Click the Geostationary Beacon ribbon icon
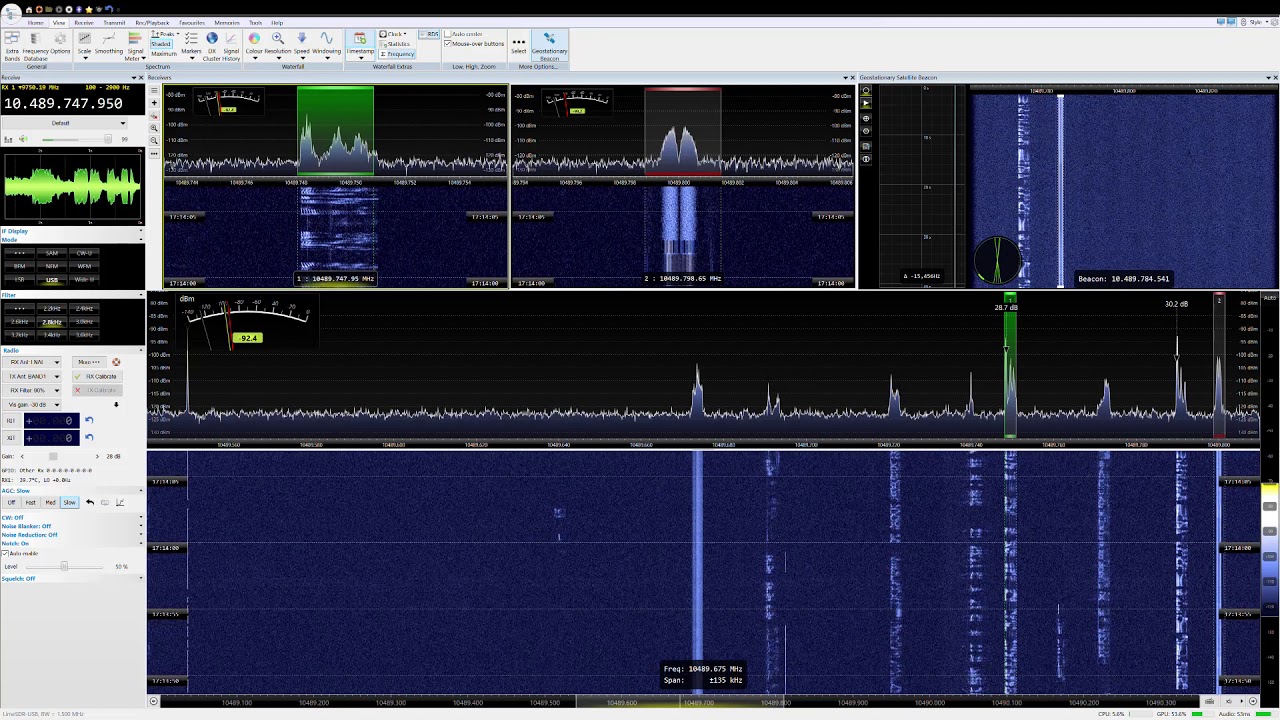The width and height of the screenshot is (1280, 720). click(x=549, y=46)
